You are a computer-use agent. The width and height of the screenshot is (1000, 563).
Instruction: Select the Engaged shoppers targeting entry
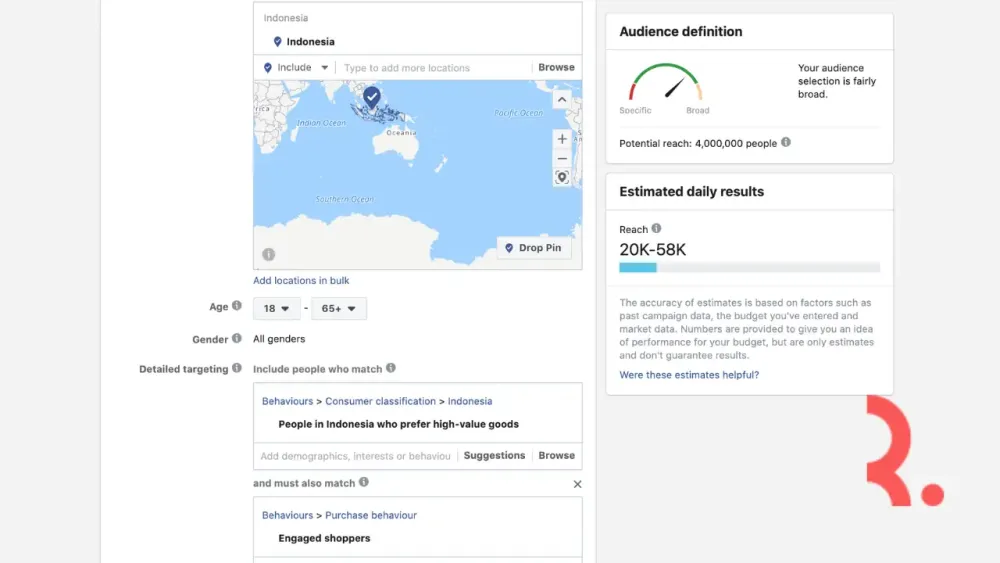pos(324,538)
